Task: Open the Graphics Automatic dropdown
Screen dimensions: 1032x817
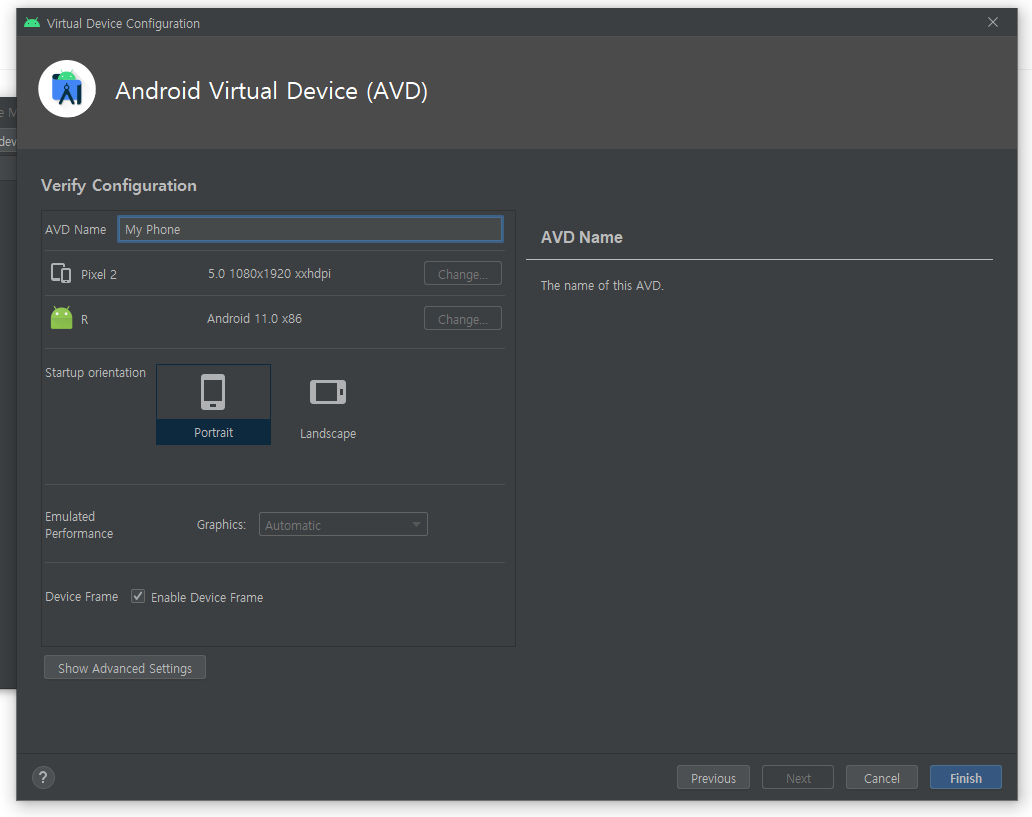Action: tap(343, 525)
